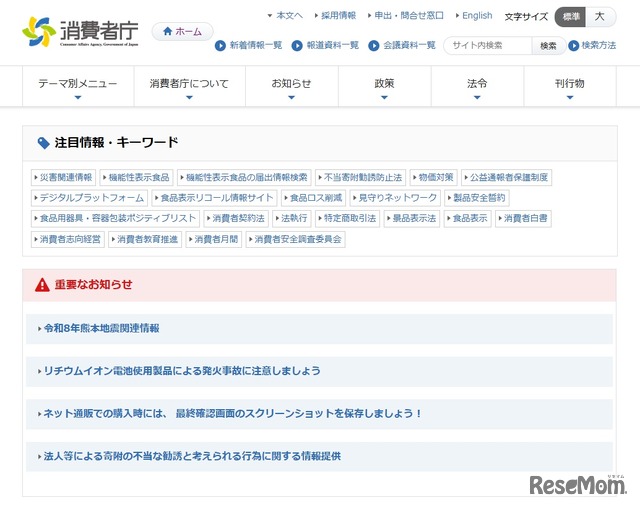This screenshot has width=640, height=508.
Task: Open 消費者教育推進 tag
Action: click(x=145, y=239)
